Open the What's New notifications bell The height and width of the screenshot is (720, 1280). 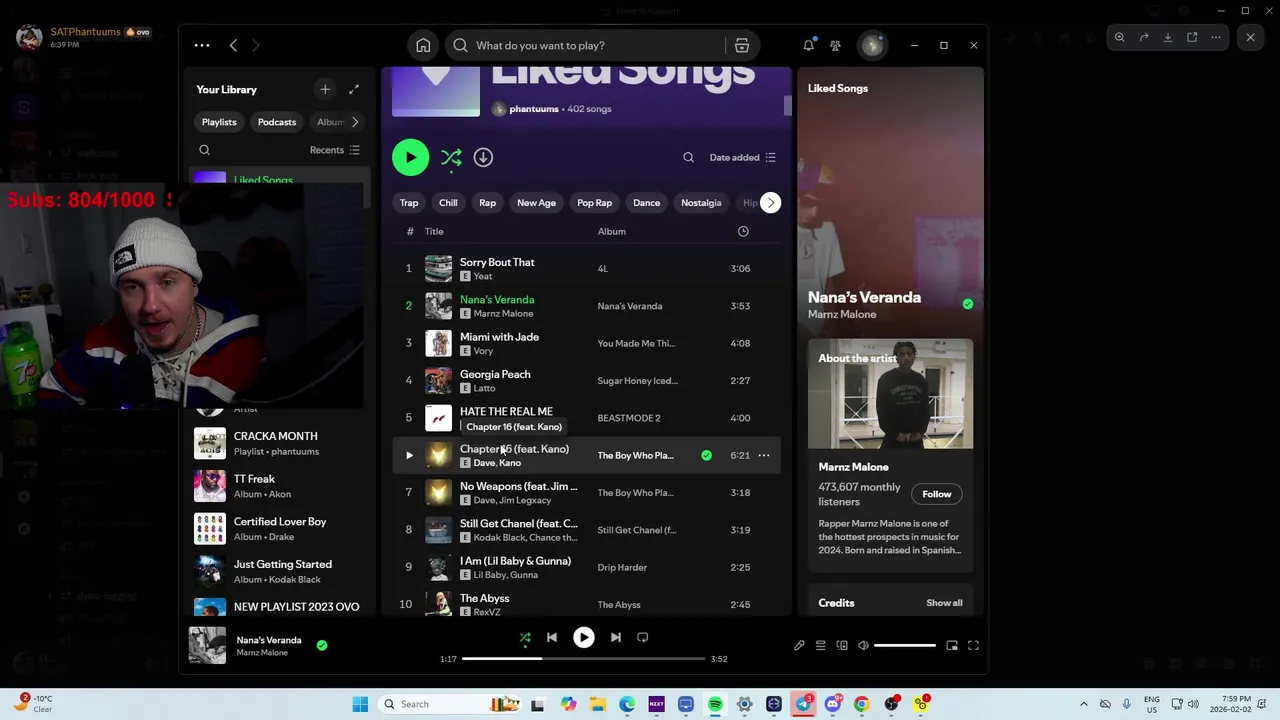coord(808,45)
